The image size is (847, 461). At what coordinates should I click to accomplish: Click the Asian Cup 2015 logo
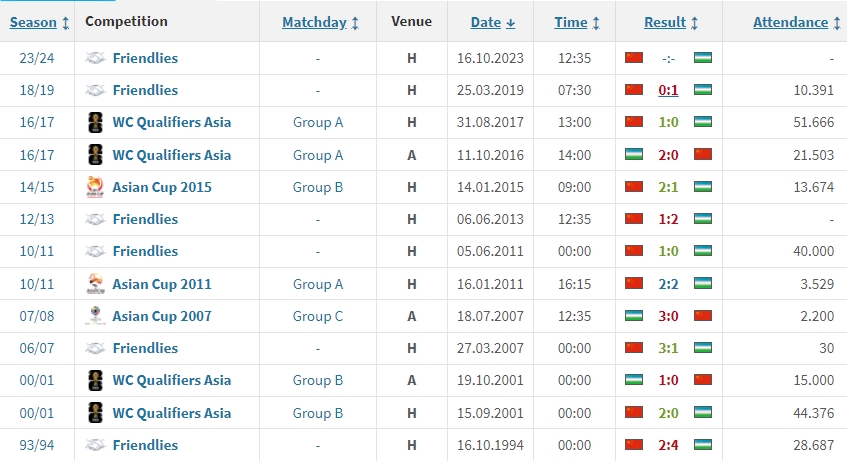(95, 187)
